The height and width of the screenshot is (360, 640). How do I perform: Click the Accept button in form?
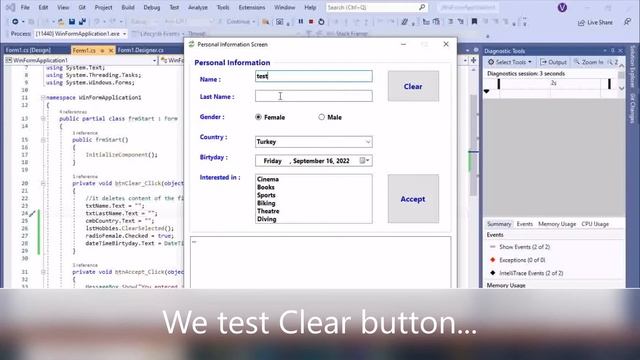pyautogui.click(x=413, y=199)
